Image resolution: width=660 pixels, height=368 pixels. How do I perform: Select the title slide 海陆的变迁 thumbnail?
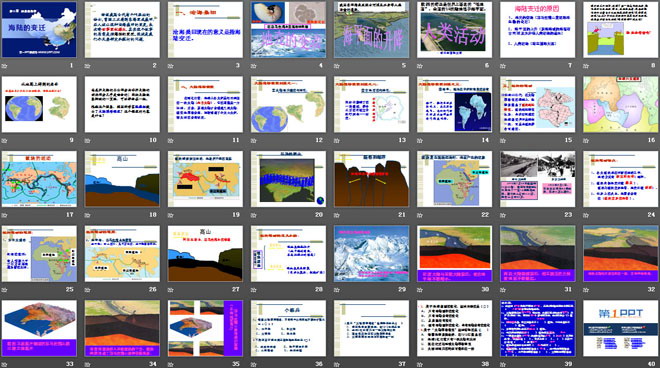39,29
